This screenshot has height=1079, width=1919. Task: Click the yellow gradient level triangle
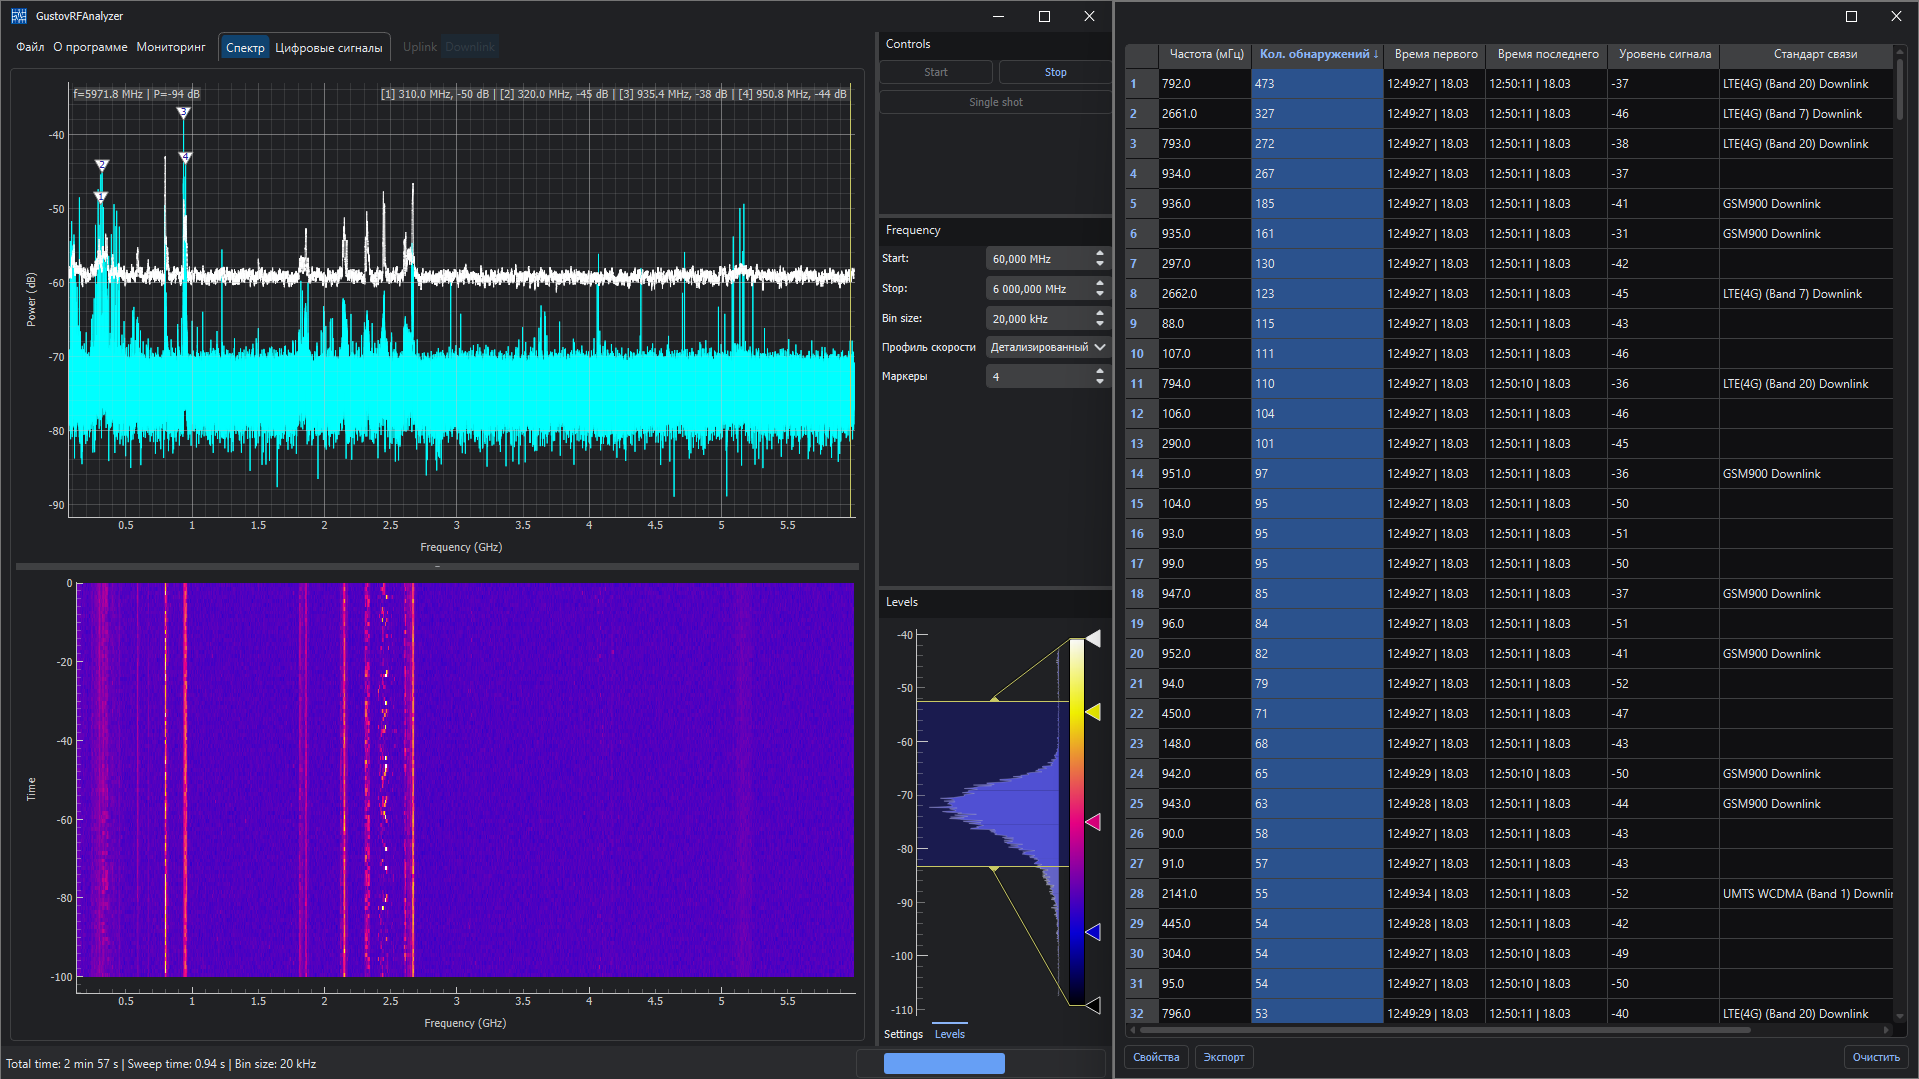click(1093, 712)
